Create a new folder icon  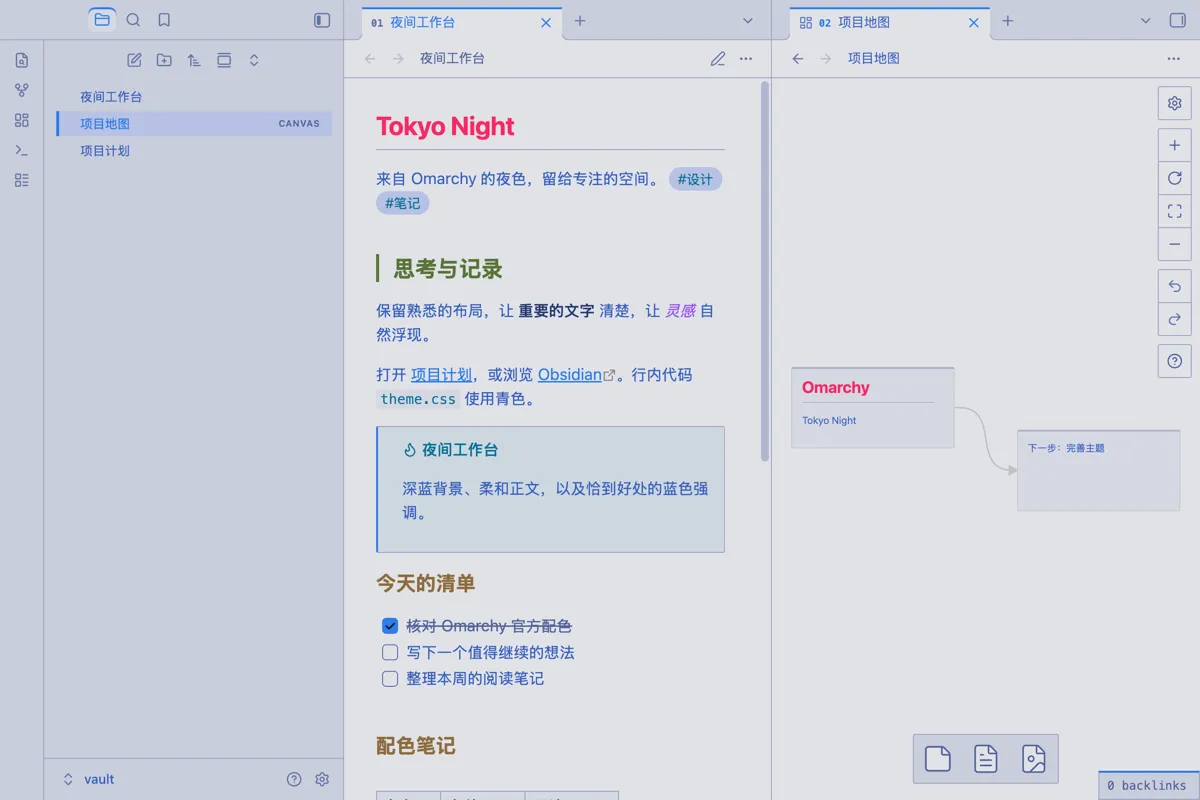164,60
